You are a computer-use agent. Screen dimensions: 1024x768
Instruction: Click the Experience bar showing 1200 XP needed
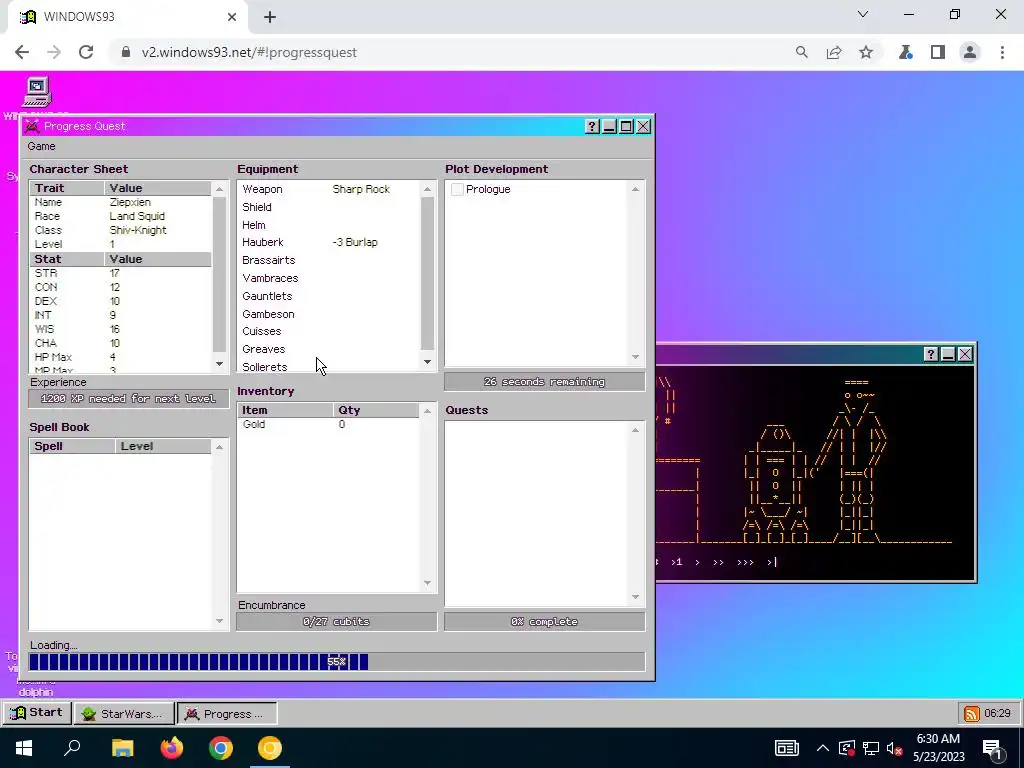(x=129, y=398)
